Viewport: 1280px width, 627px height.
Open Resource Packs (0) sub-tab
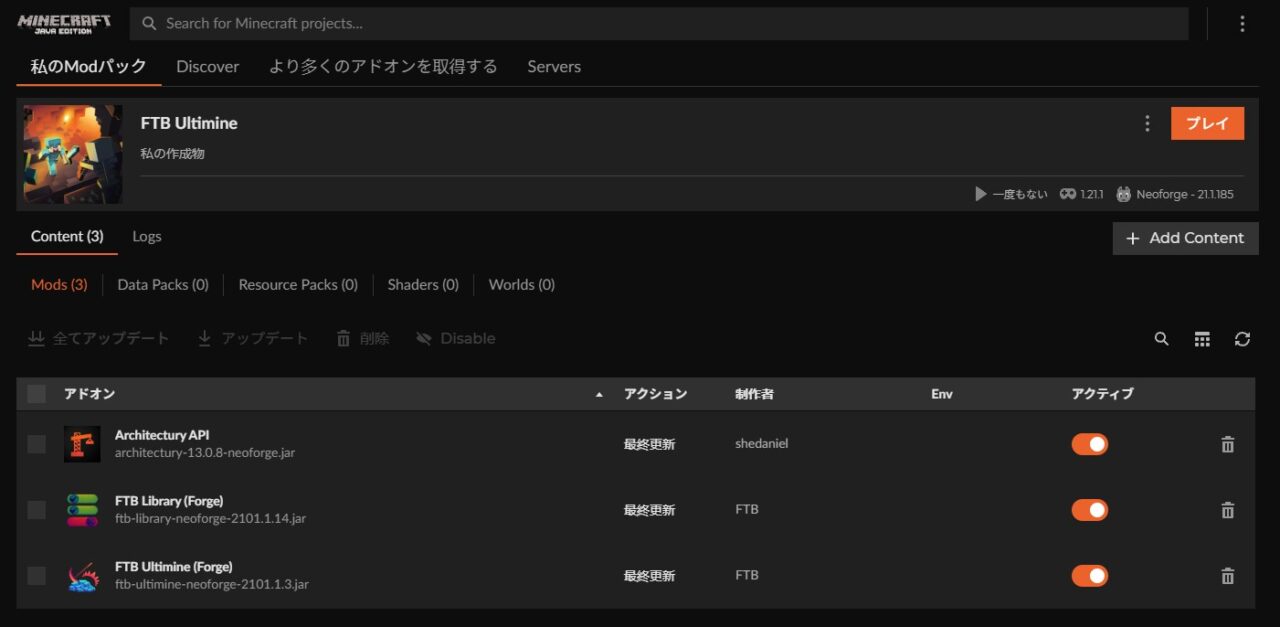pos(298,285)
